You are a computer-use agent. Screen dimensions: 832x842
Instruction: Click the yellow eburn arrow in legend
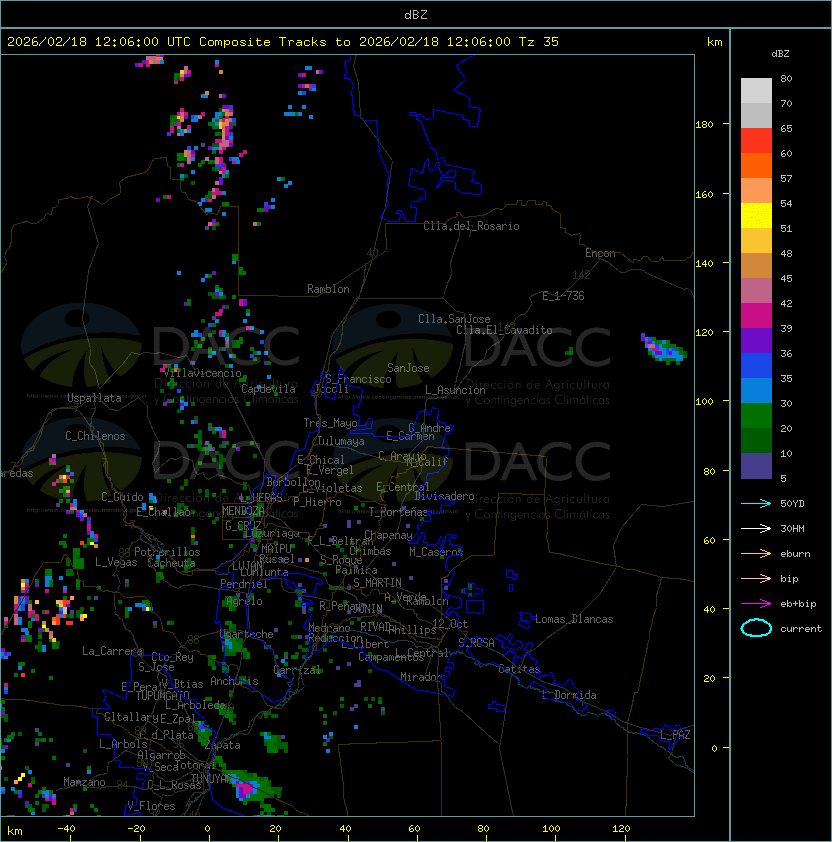[x=756, y=554]
